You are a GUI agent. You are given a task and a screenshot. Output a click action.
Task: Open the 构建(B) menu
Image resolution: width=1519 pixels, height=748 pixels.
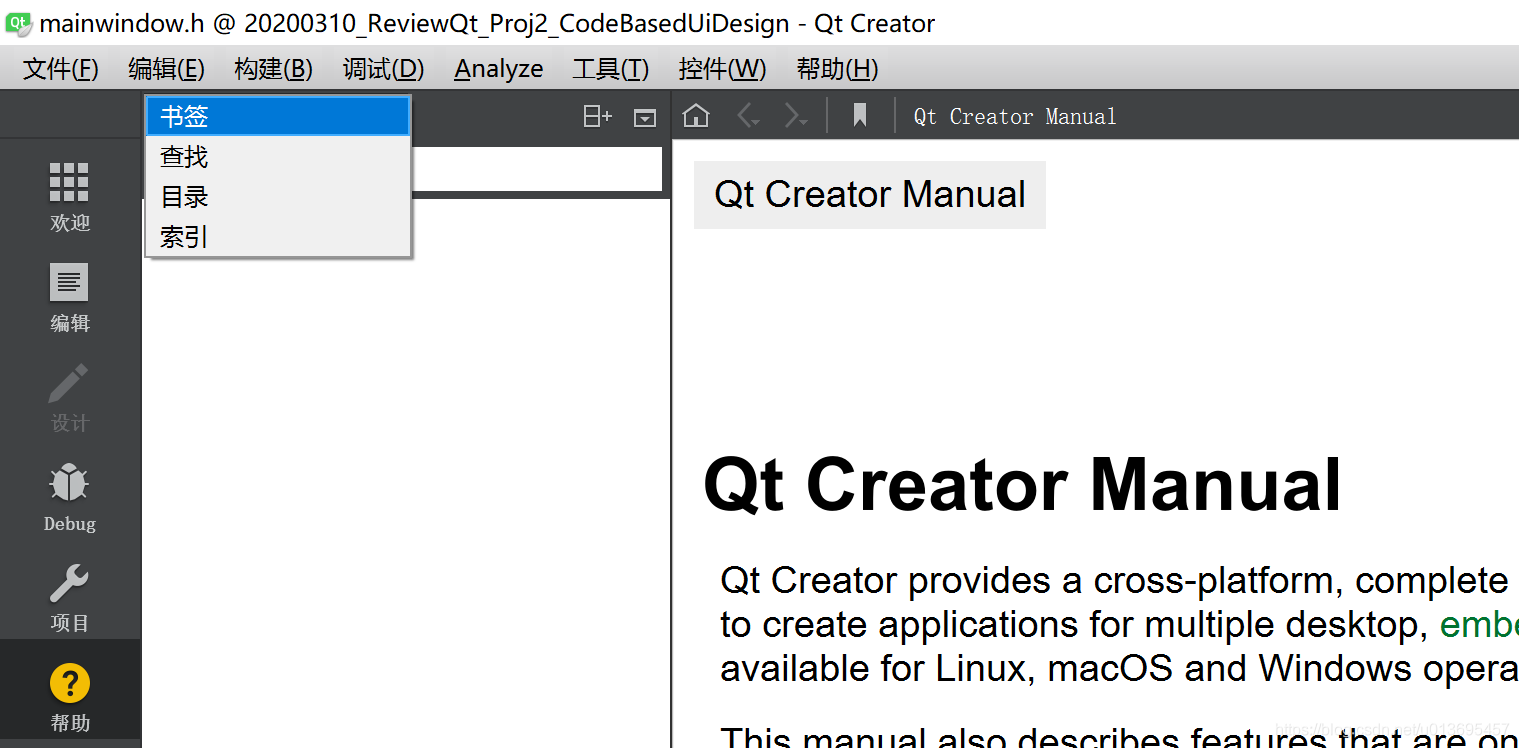click(274, 69)
